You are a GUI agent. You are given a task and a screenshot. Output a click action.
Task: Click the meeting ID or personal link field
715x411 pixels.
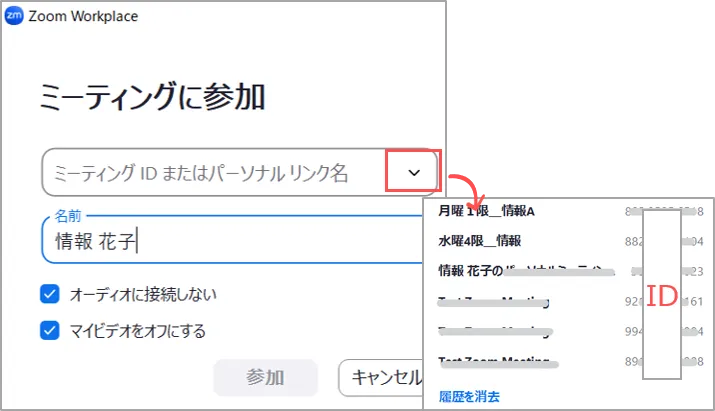239,172
